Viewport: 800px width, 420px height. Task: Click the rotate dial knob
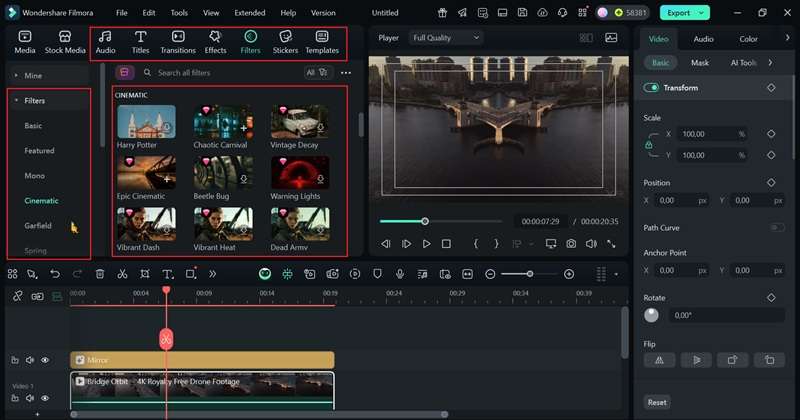[x=651, y=315]
